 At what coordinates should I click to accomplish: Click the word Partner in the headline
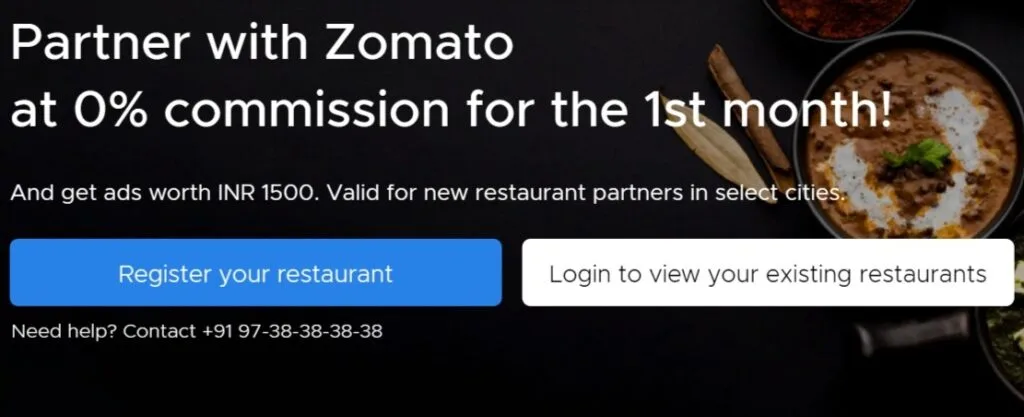point(100,43)
